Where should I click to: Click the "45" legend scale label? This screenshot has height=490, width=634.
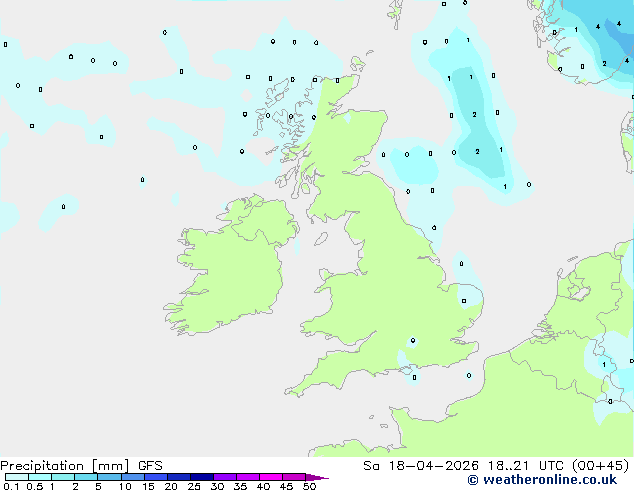(x=286, y=486)
